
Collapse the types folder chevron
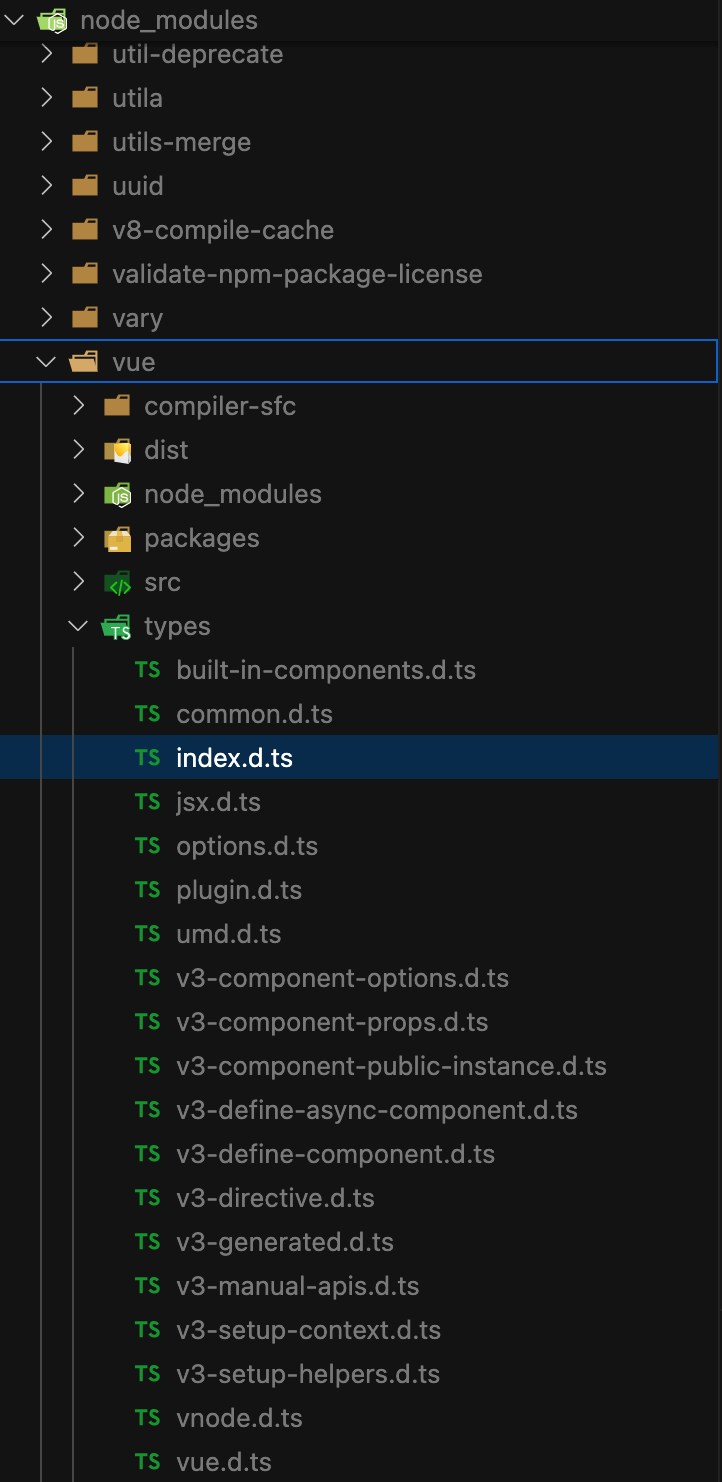78,626
